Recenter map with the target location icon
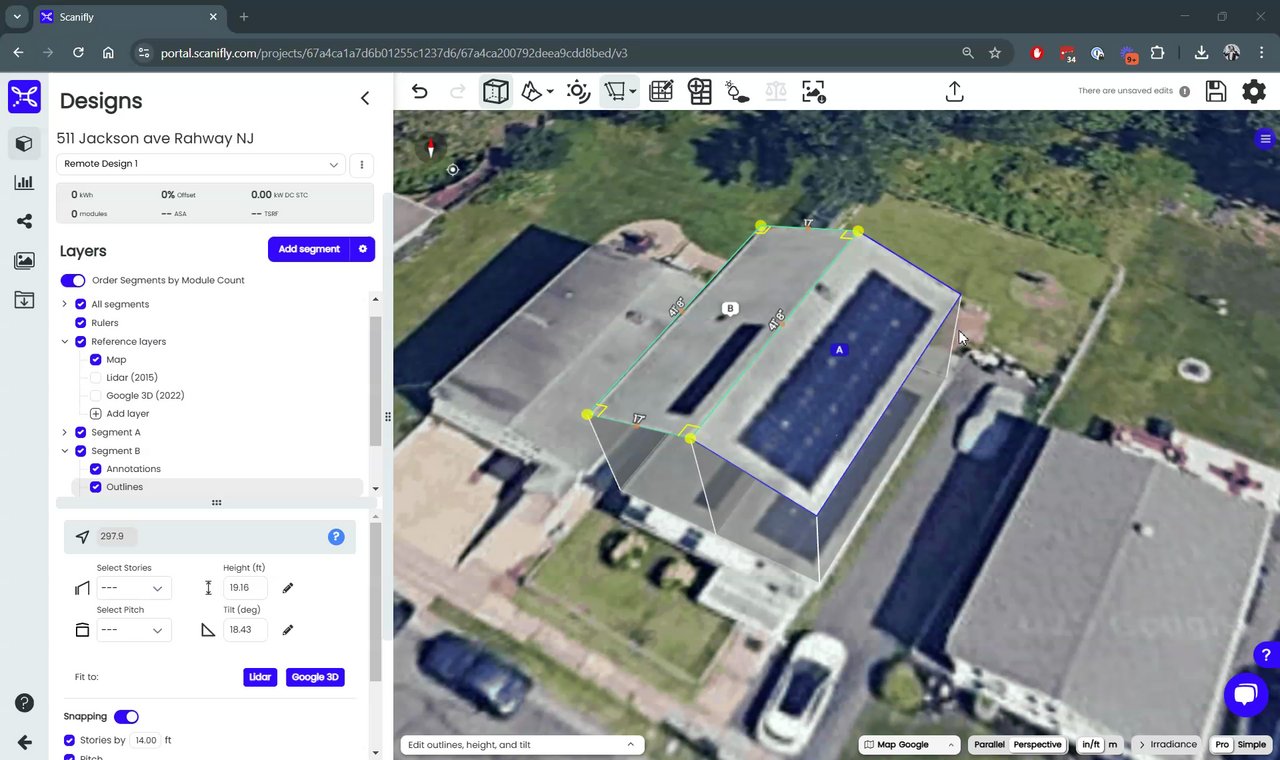Image resolution: width=1280 pixels, height=760 pixels. coord(453,170)
